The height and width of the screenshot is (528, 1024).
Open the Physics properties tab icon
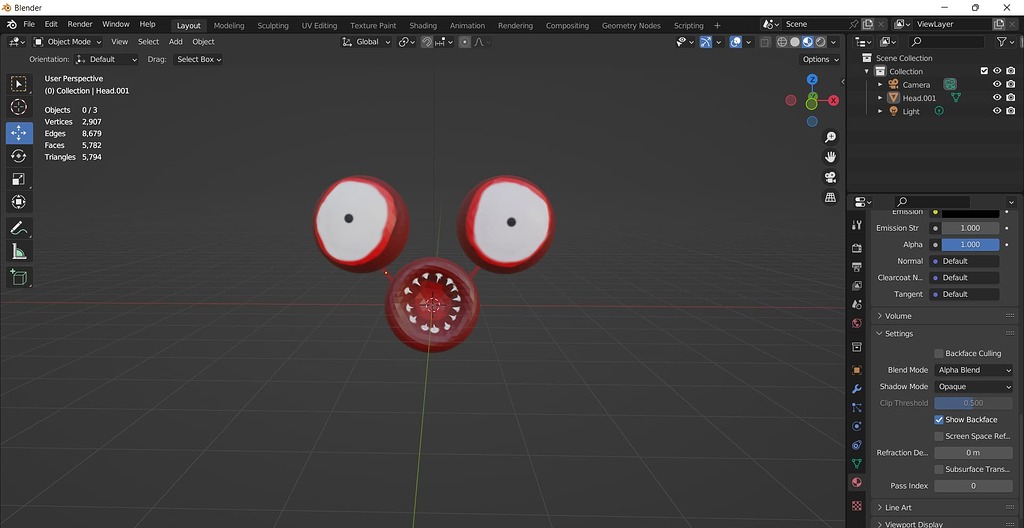click(x=857, y=426)
